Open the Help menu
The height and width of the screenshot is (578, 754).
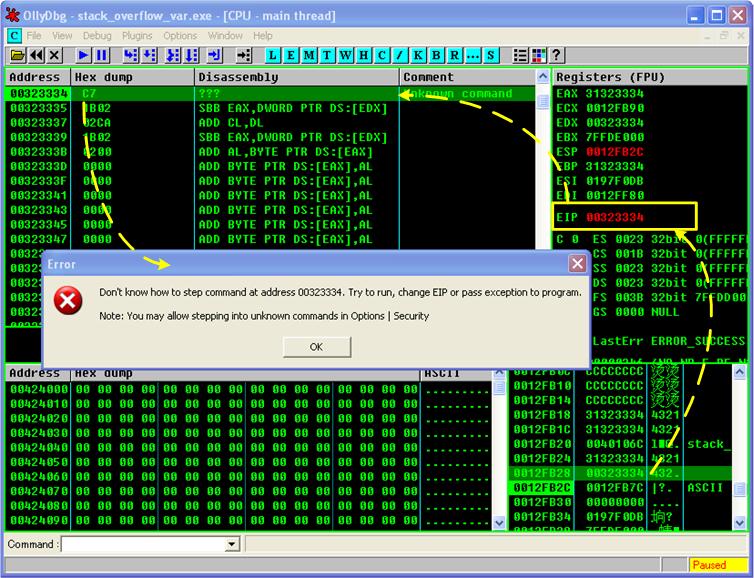(263, 36)
